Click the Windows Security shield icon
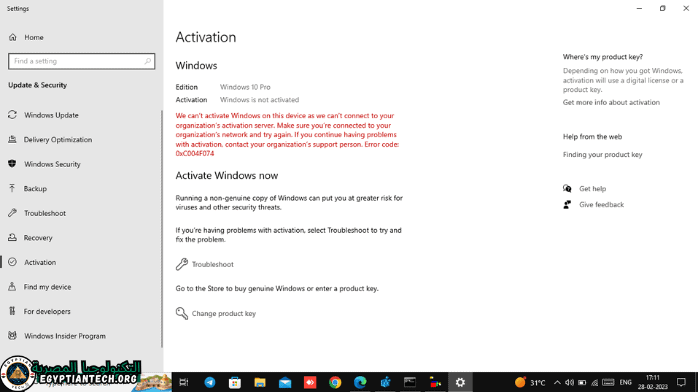Viewport: 698px width, 392px height. point(12,164)
